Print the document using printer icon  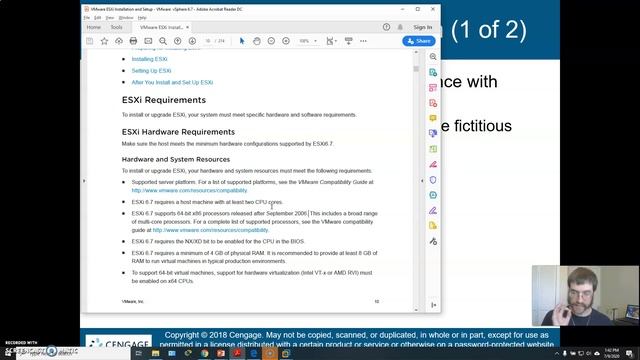tap(133, 41)
